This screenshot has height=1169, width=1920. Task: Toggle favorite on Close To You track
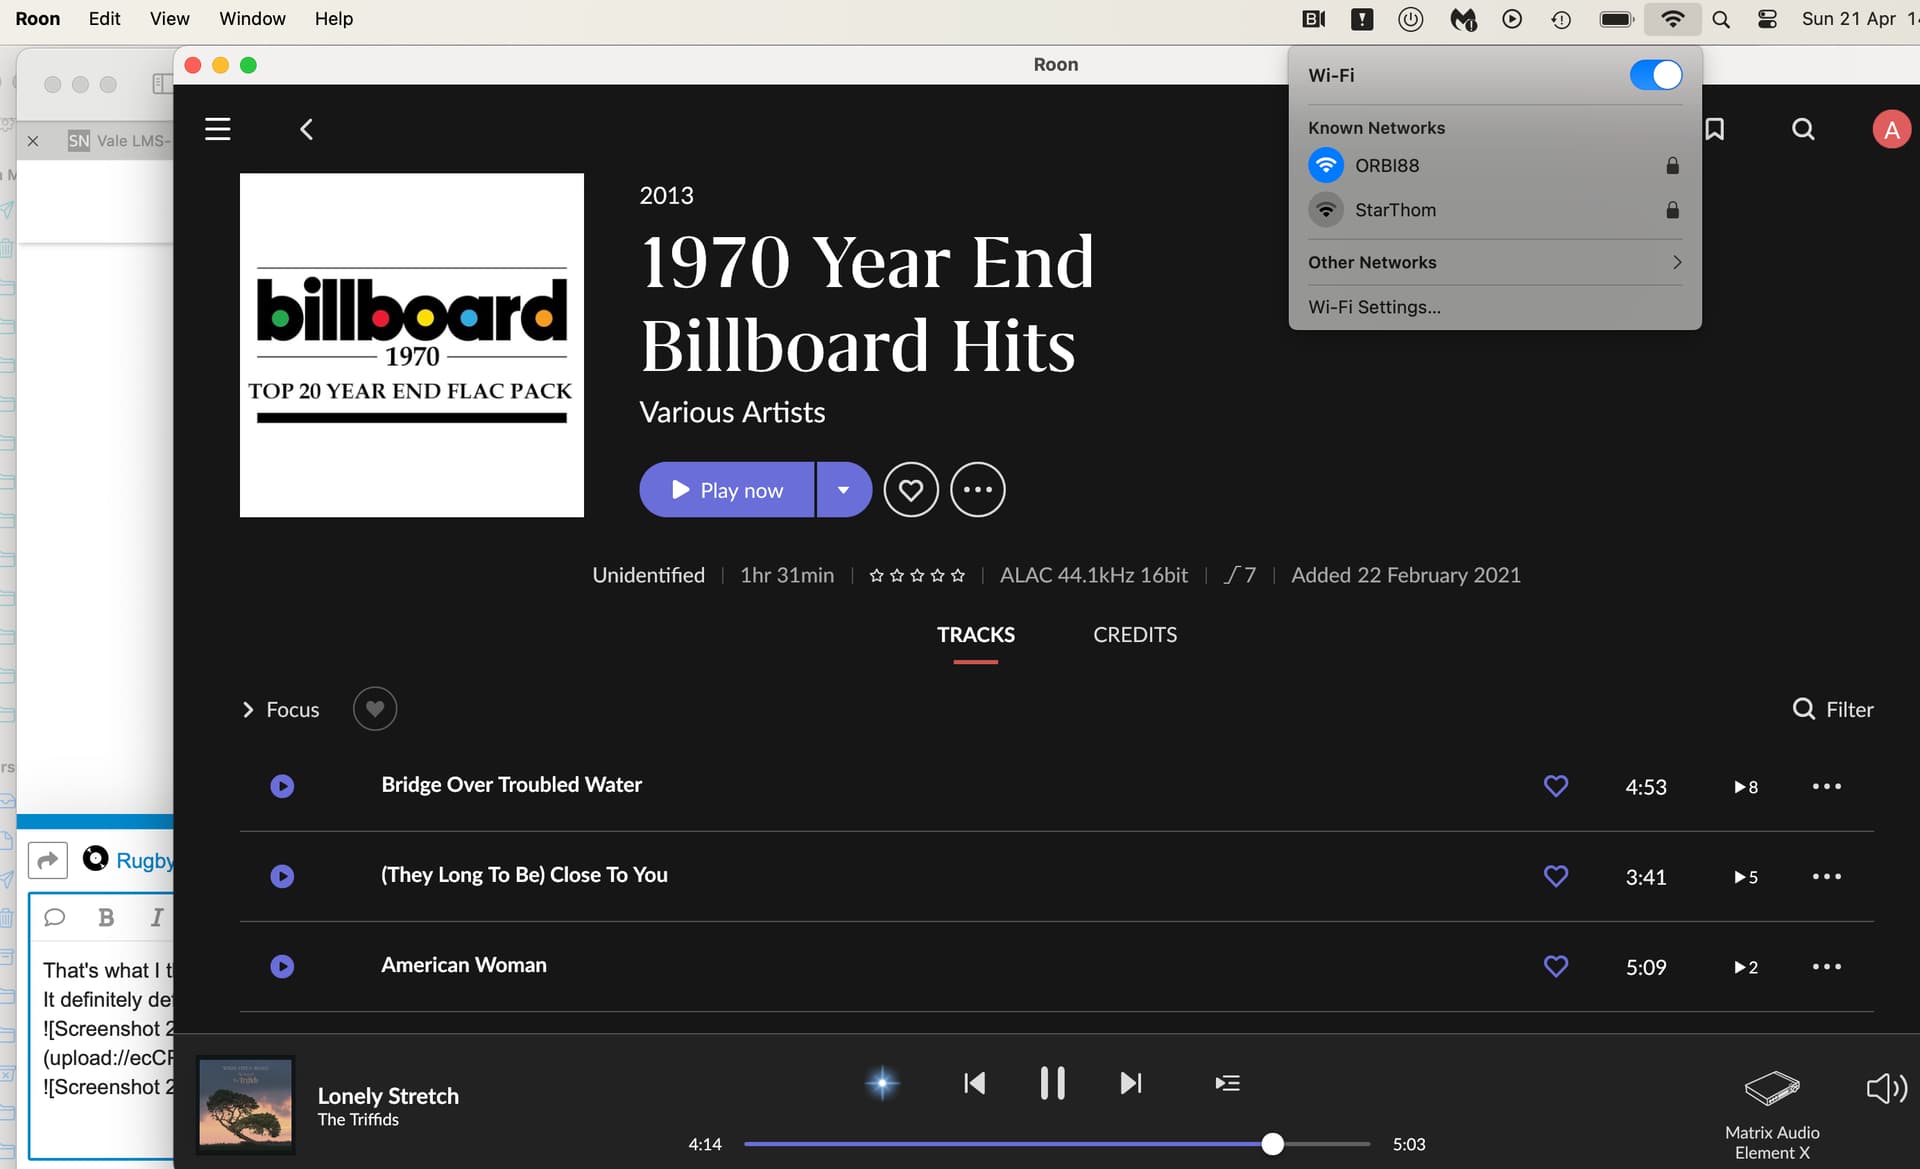coord(1556,876)
